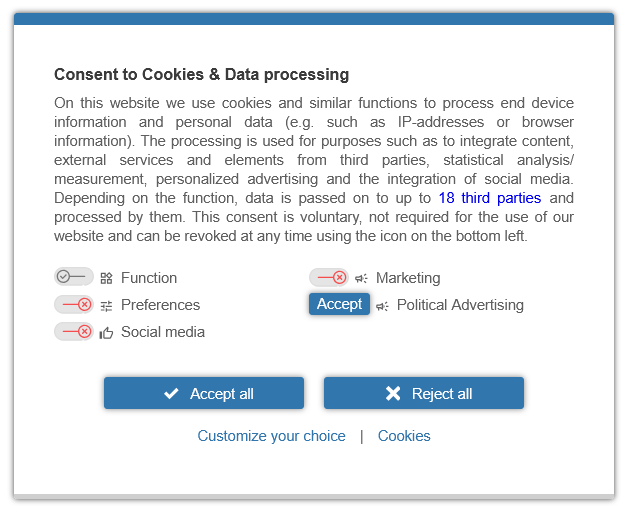
Task: Follow the Cookies link
Action: point(404,436)
